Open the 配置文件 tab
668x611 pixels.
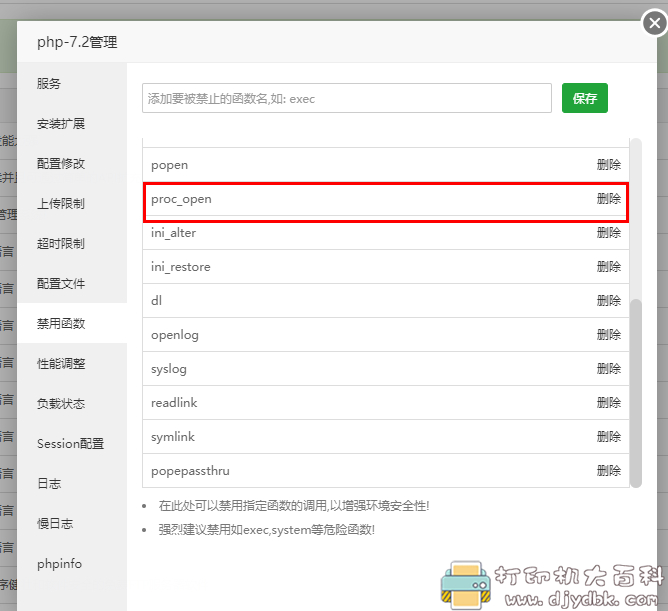[60, 284]
